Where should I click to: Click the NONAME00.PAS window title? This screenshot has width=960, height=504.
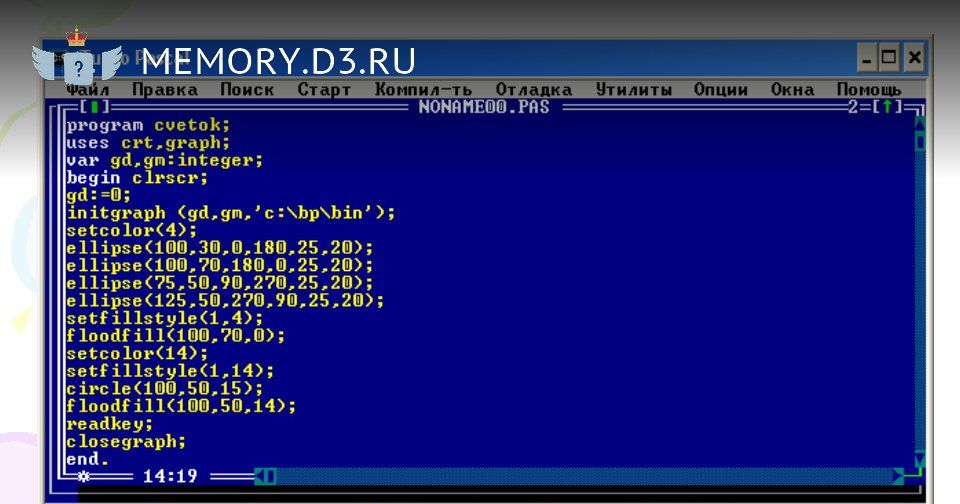pos(485,107)
